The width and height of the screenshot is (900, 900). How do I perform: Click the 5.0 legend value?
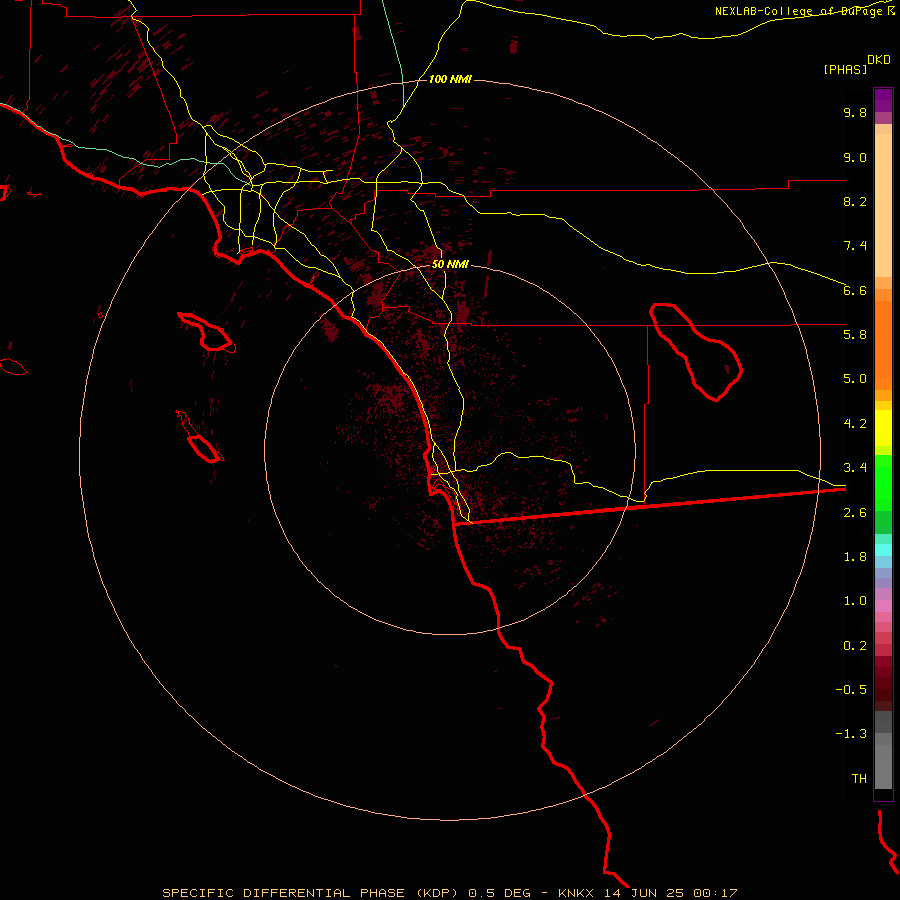855,379
